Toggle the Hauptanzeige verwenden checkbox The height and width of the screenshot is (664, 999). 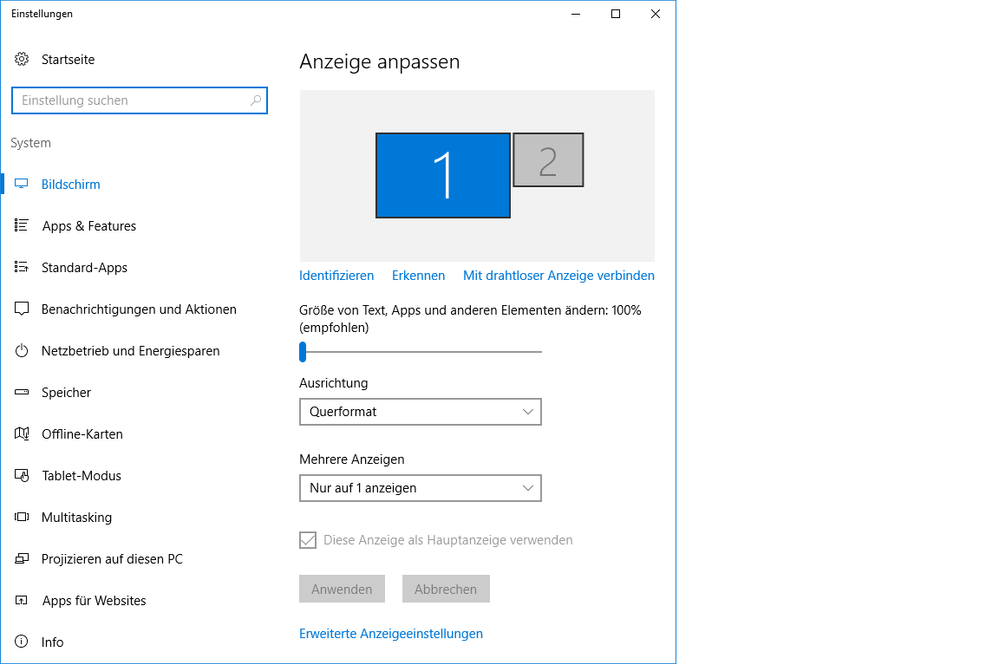pyautogui.click(x=308, y=540)
